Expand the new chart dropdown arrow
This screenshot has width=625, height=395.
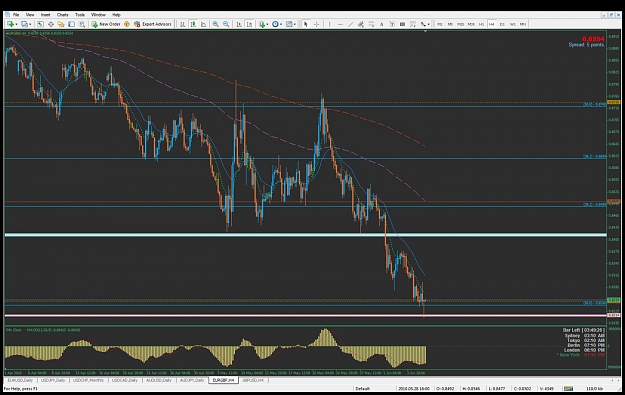[x=16, y=24]
